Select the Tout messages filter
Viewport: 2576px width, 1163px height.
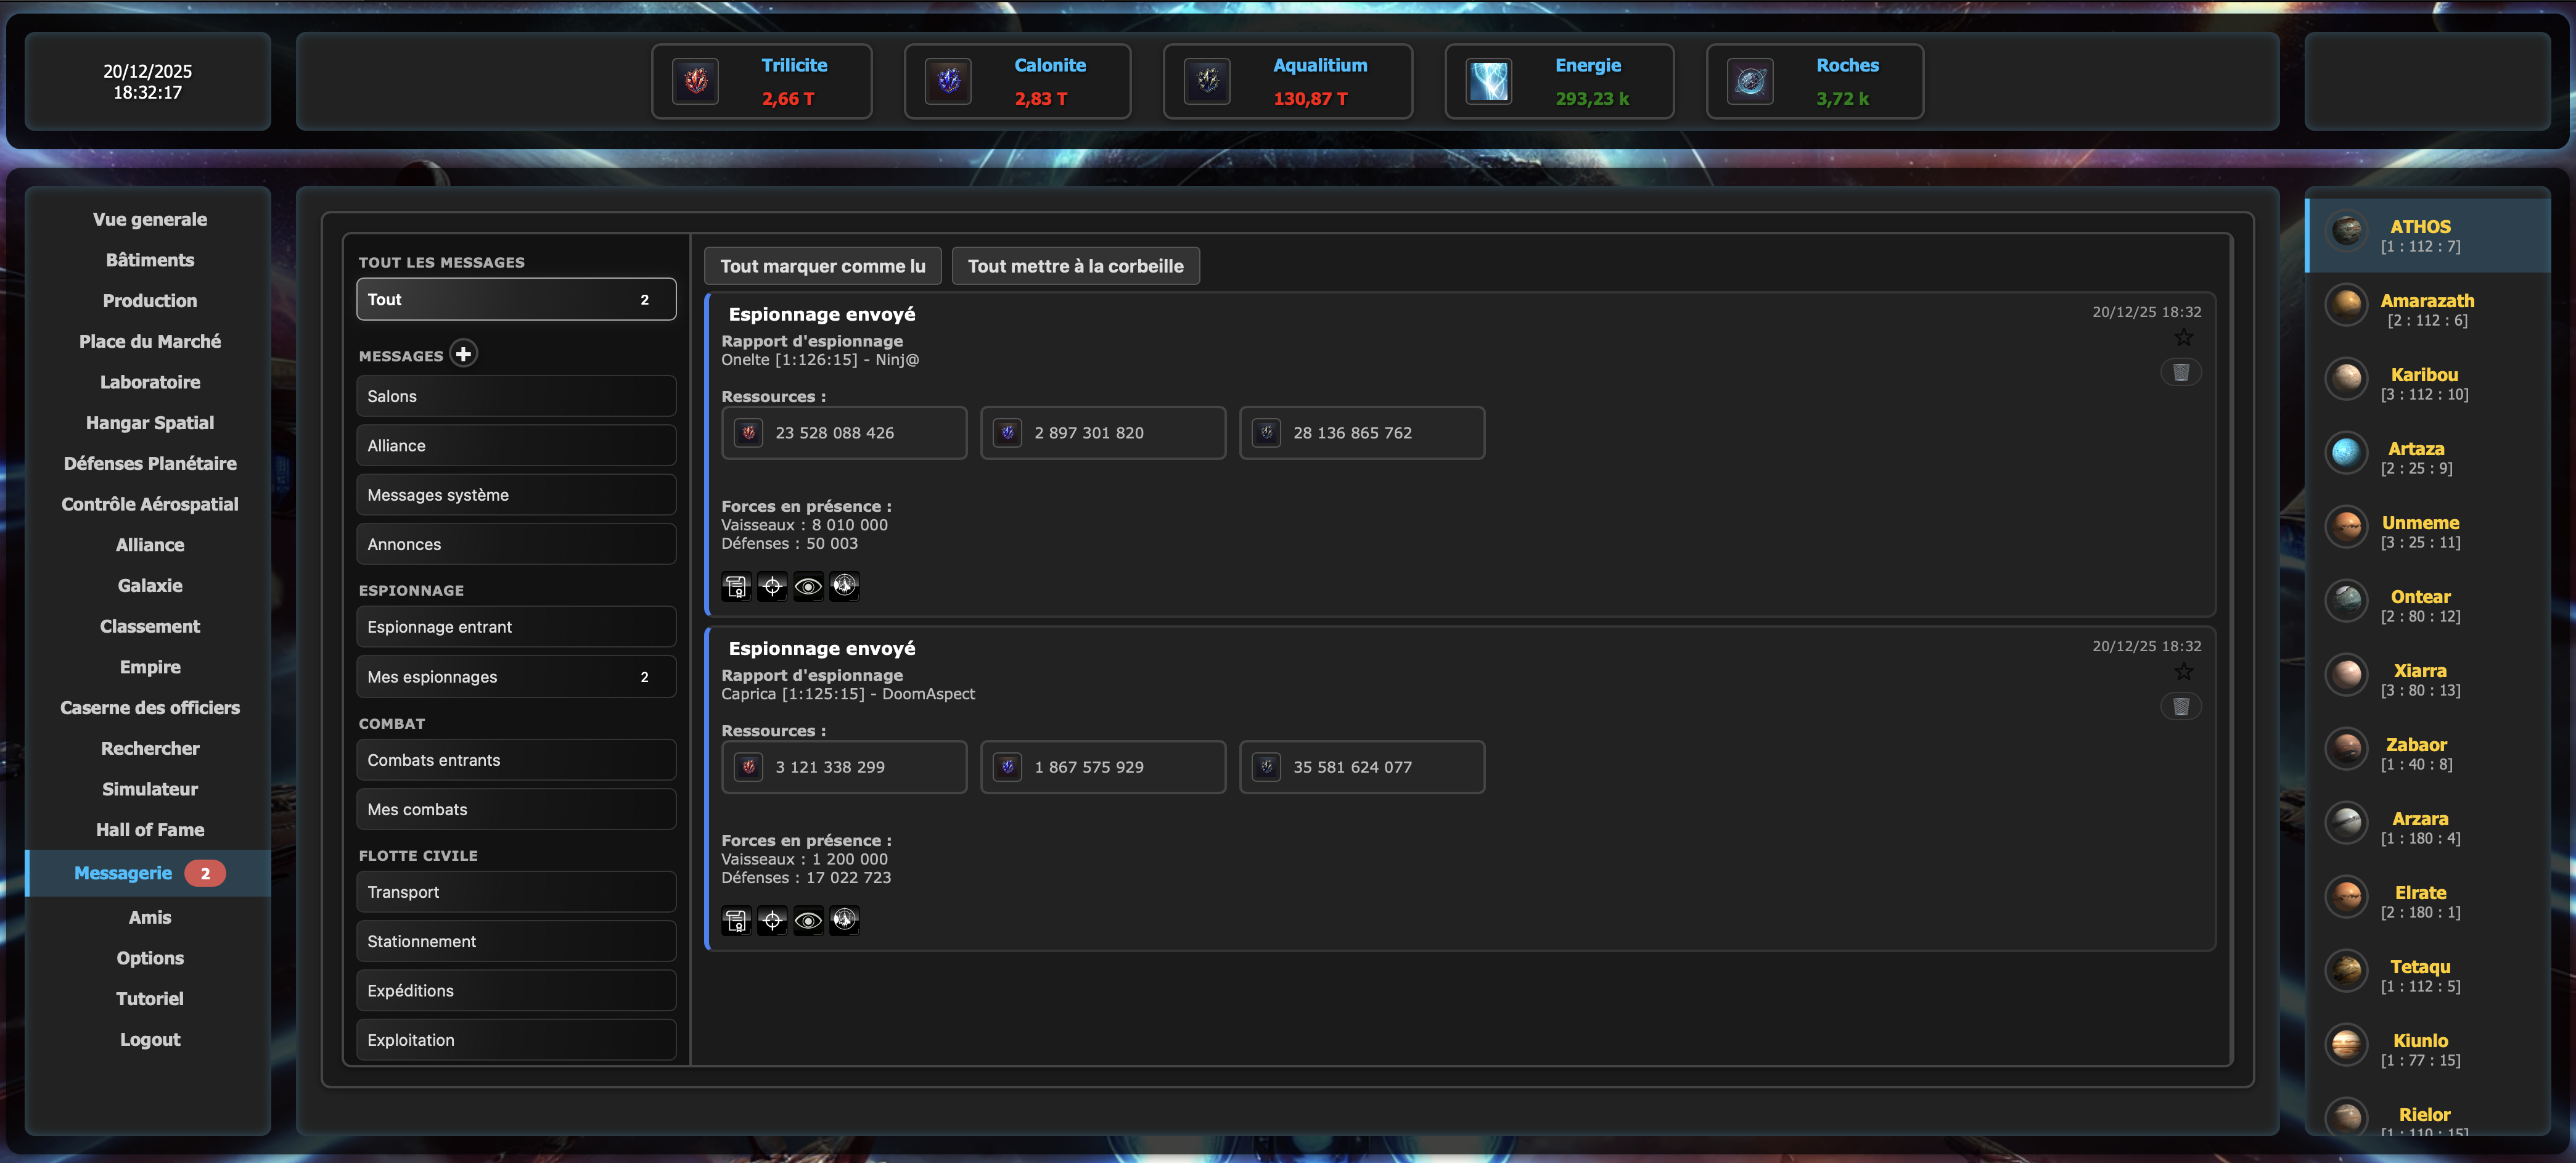[x=516, y=299]
